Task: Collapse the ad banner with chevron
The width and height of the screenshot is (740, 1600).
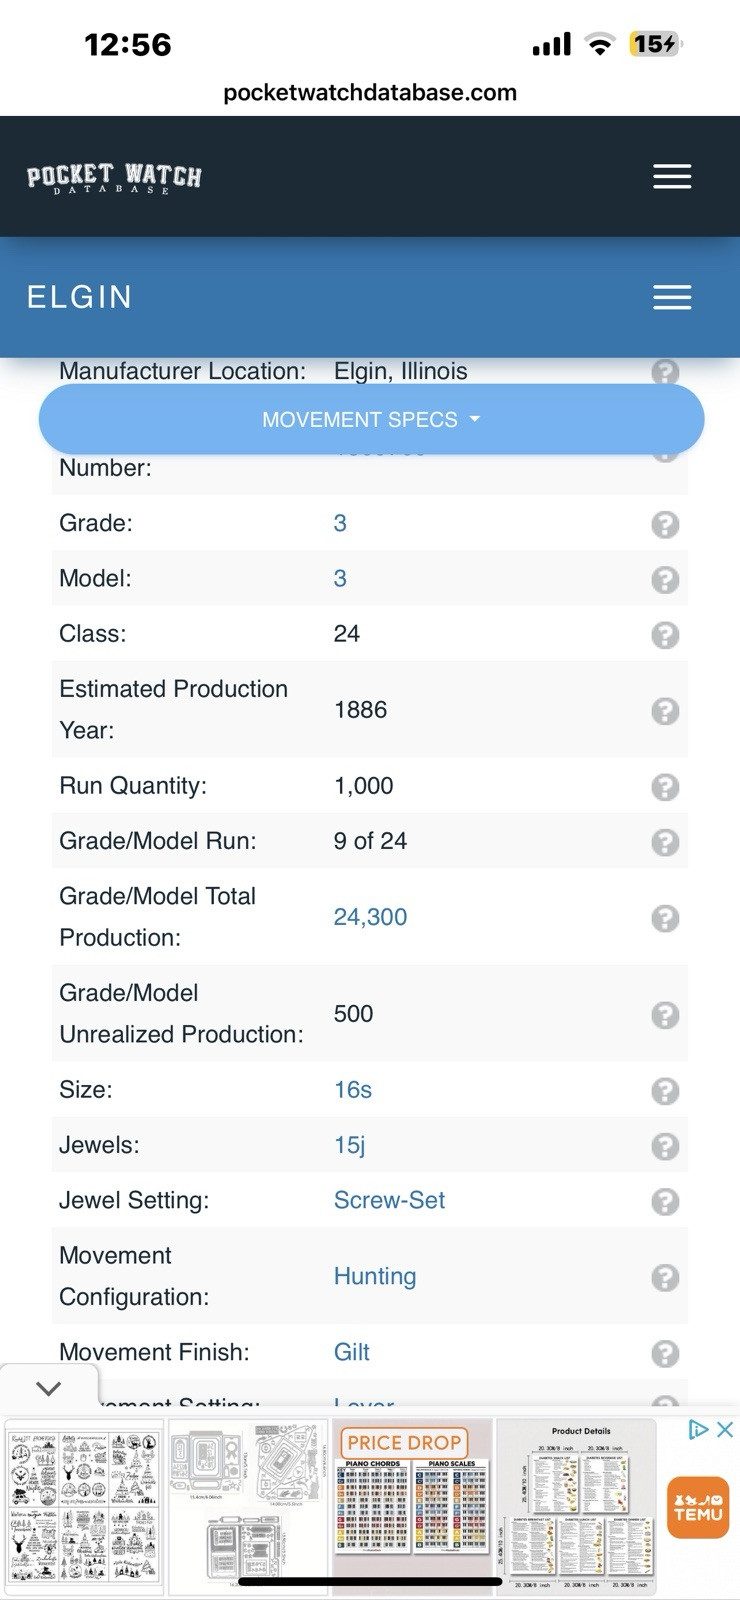Action: (48, 1388)
